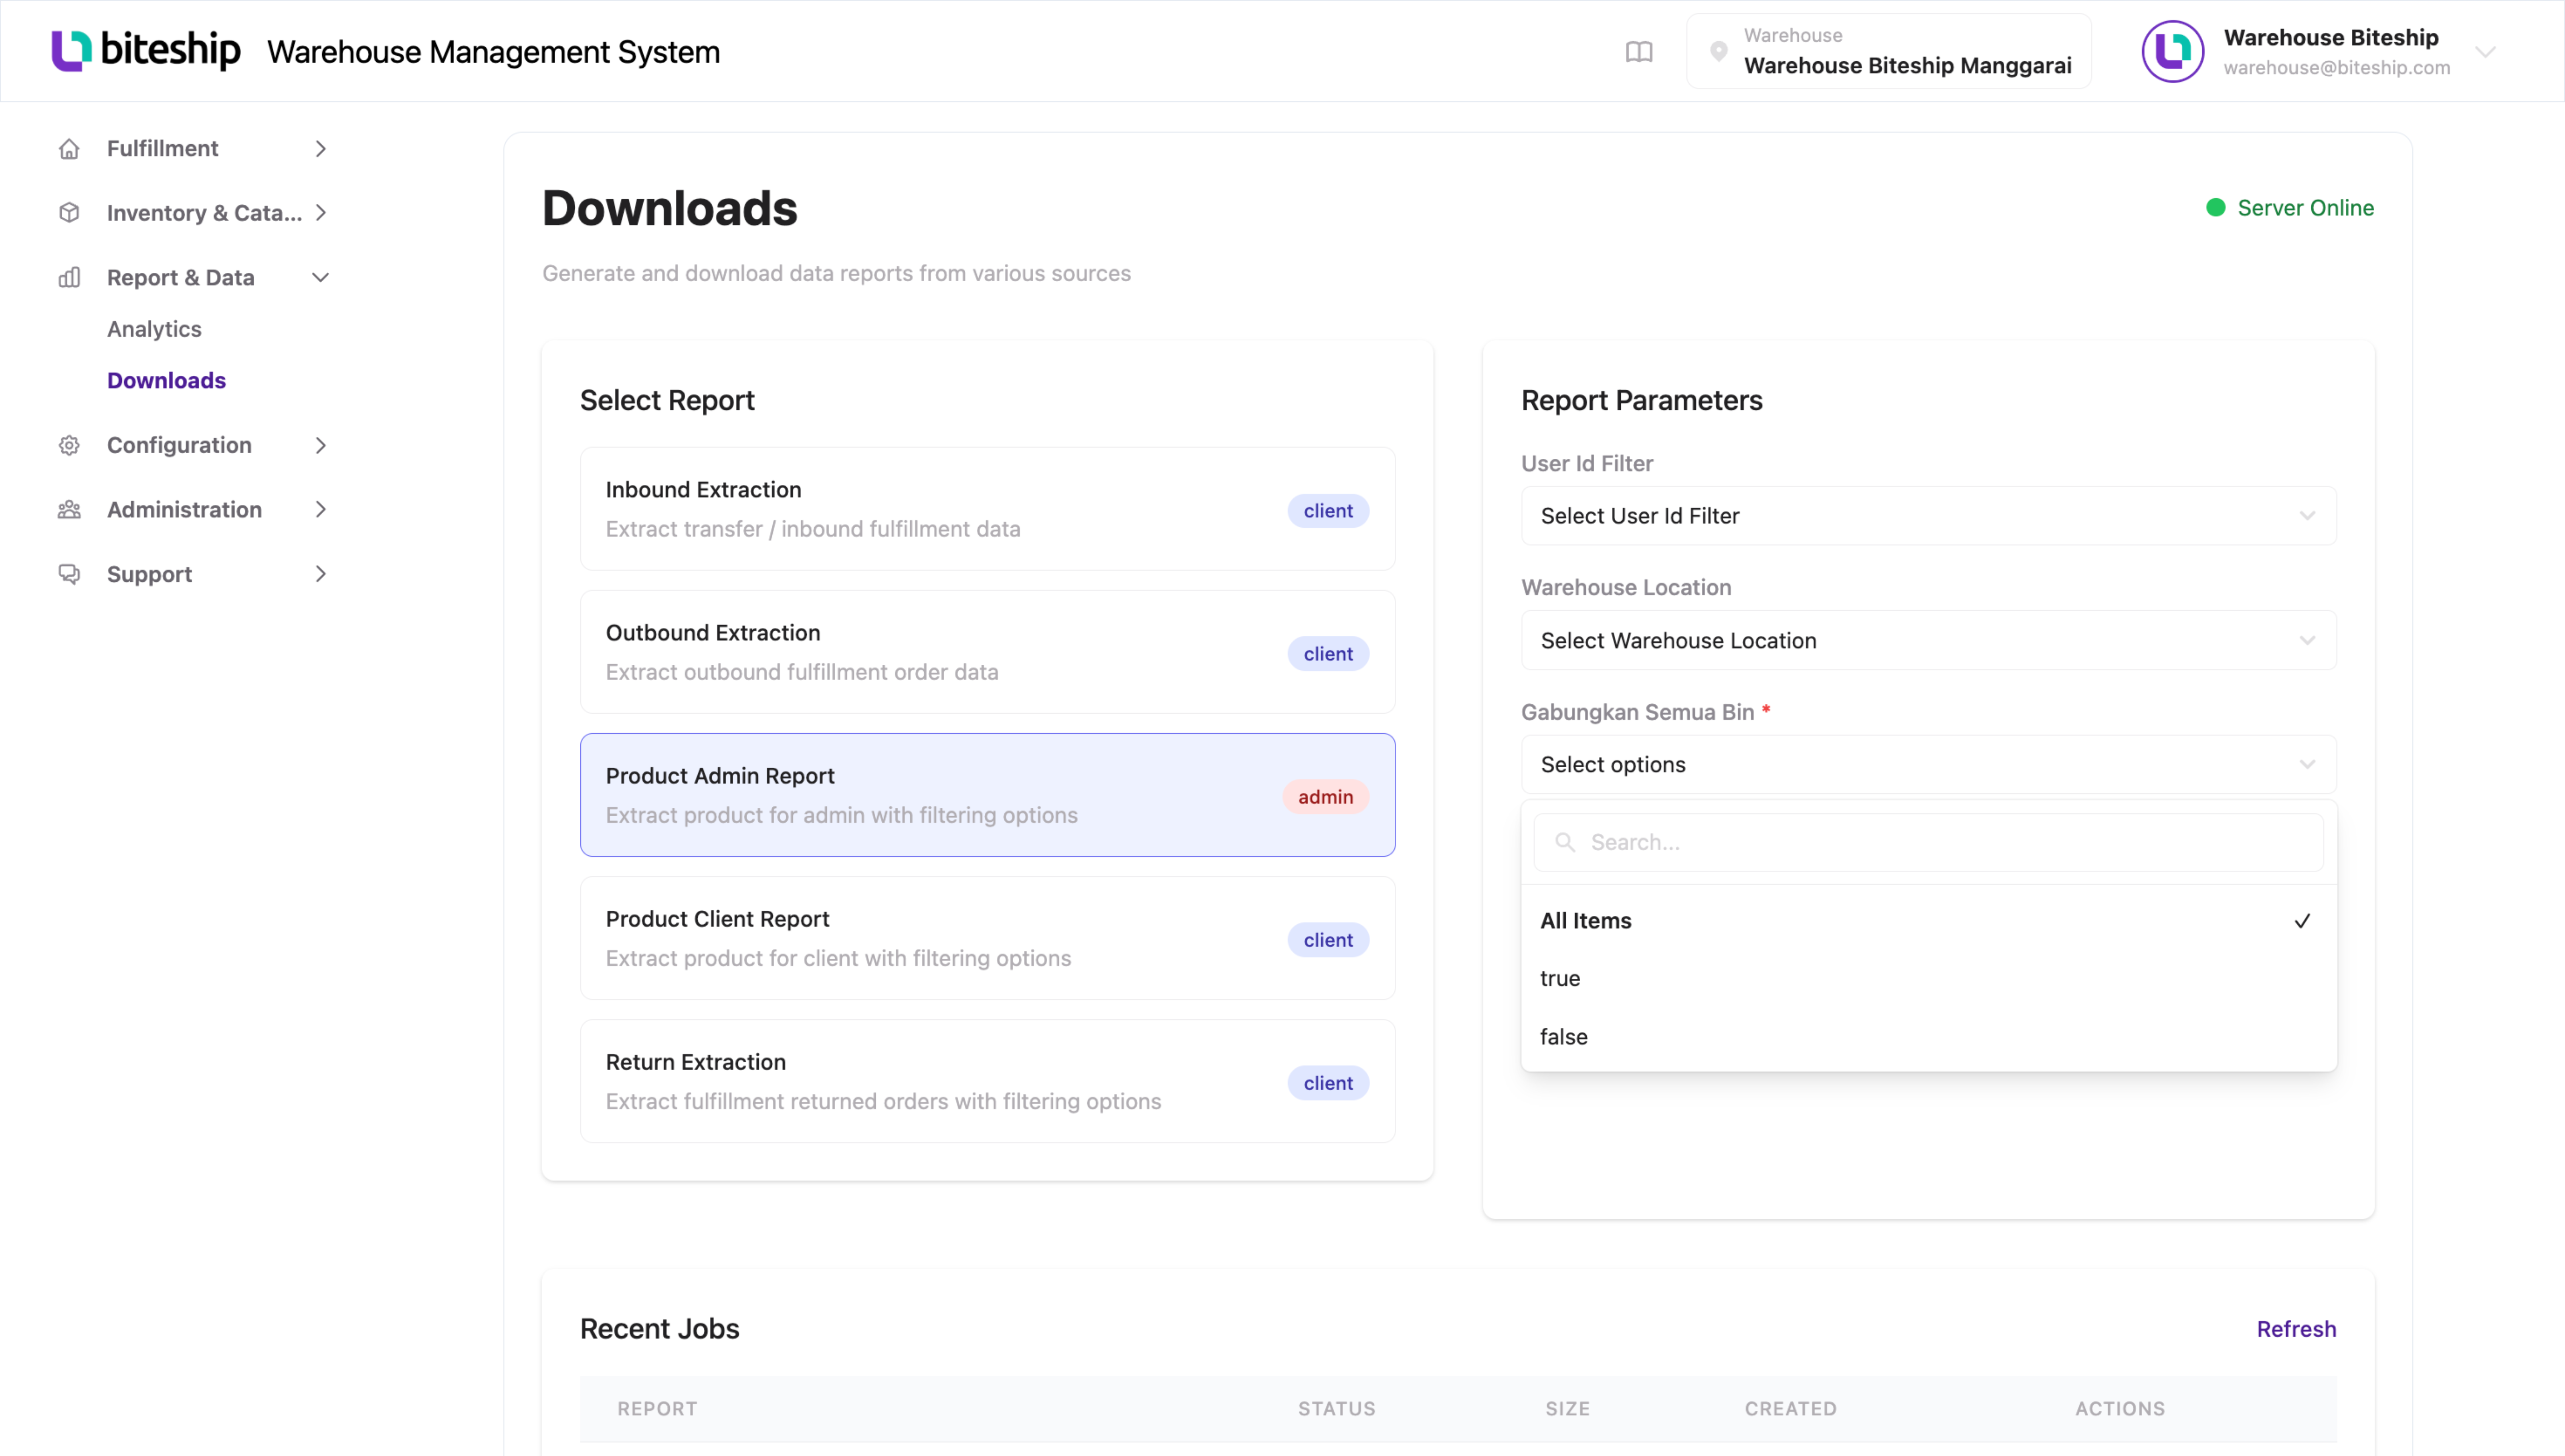Open the Select User Id Filter dropdown
The height and width of the screenshot is (1456, 2565).
pyautogui.click(x=1928, y=516)
